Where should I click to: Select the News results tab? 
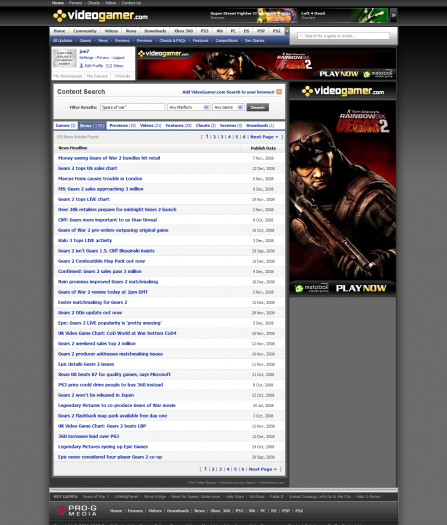[x=91, y=126]
